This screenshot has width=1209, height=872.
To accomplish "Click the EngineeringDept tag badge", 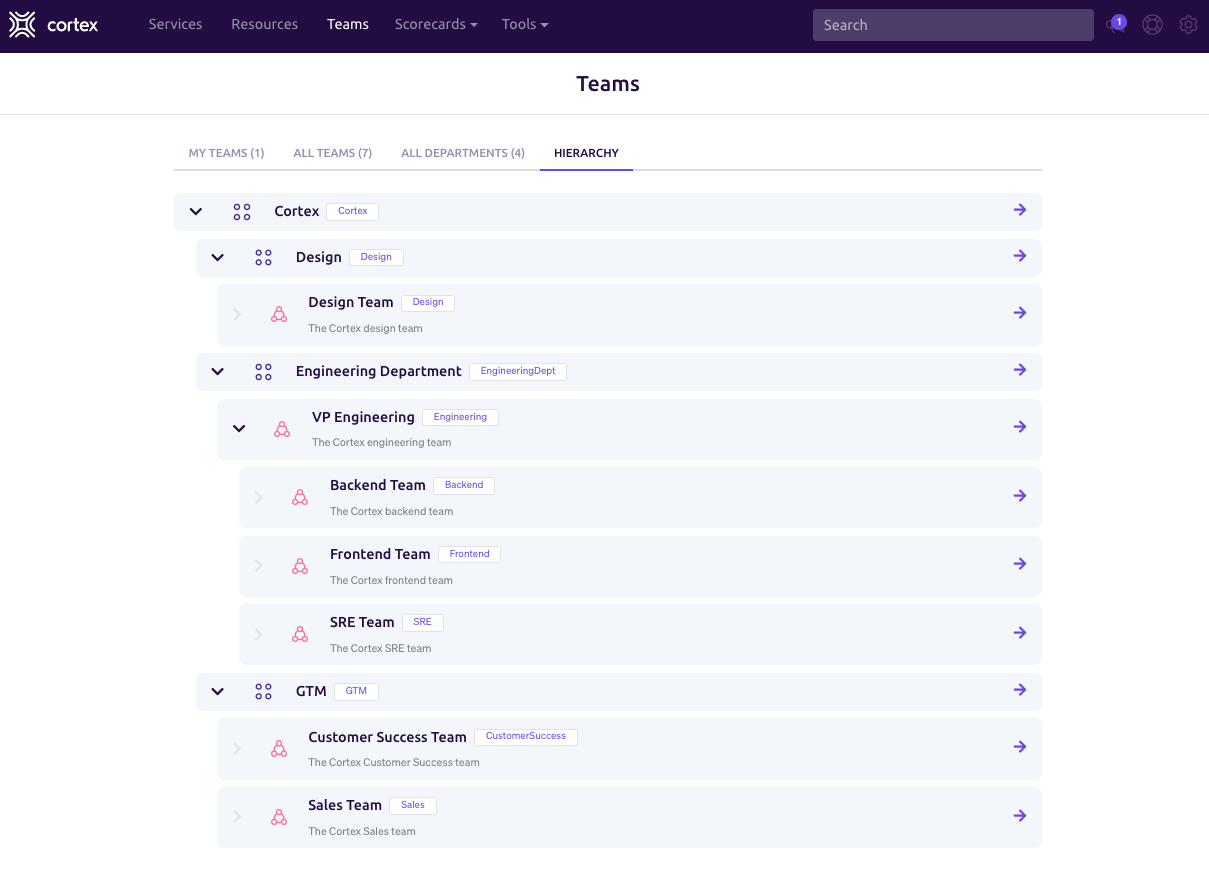I will click(518, 371).
